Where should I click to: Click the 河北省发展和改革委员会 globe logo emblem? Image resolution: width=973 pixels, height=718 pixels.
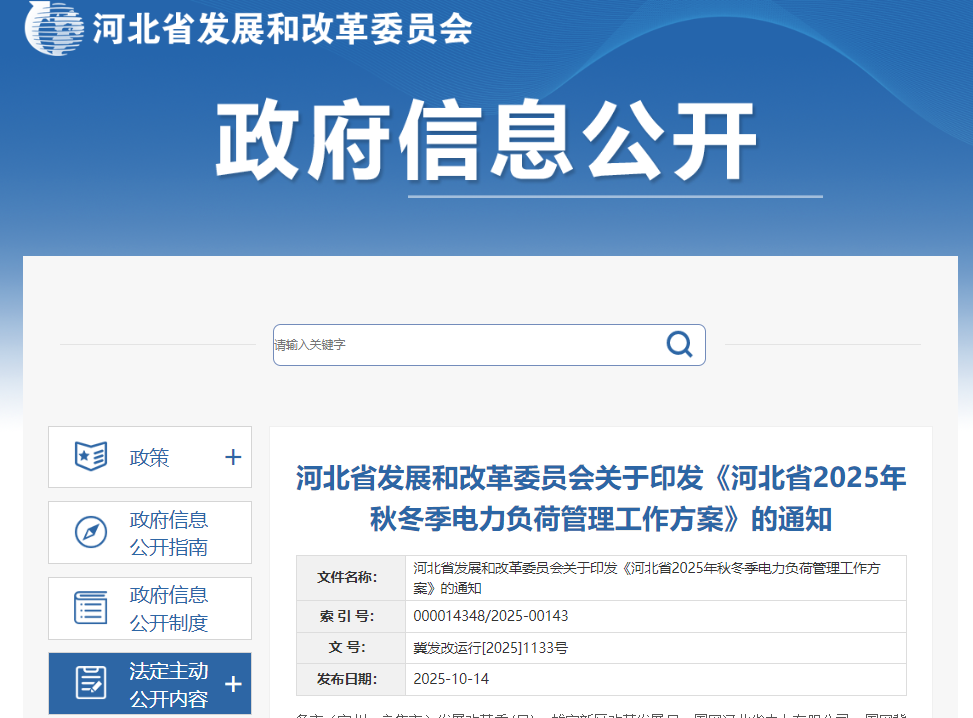pos(55,29)
